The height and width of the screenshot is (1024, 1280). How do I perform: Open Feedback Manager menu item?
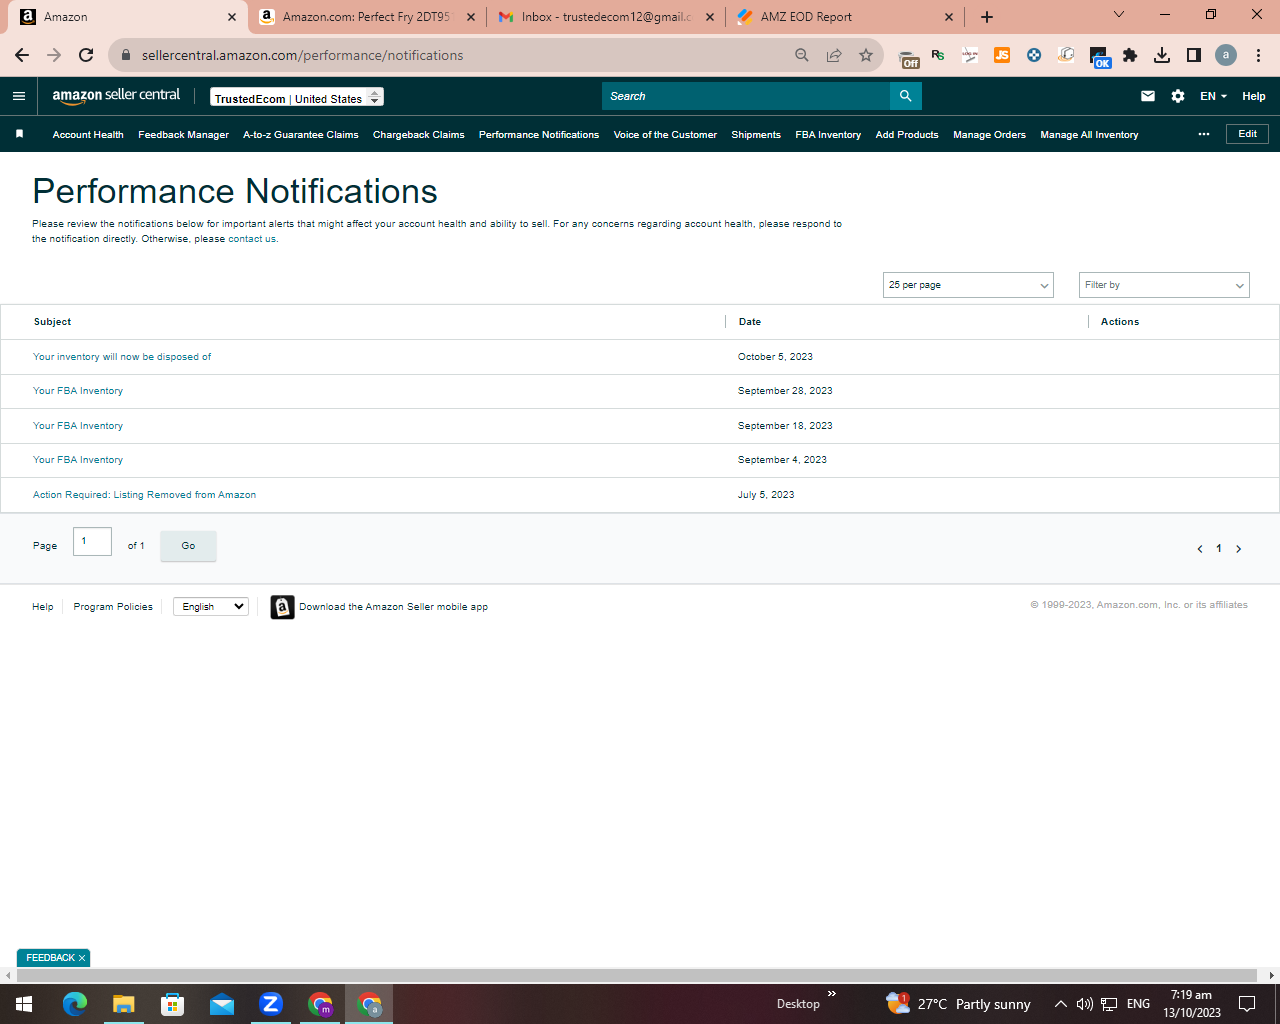click(183, 134)
